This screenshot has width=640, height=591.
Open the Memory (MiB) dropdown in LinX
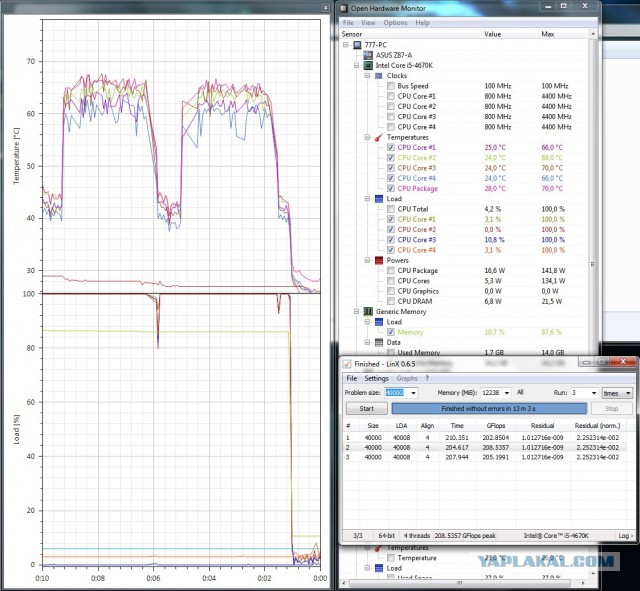(x=507, y=393)
